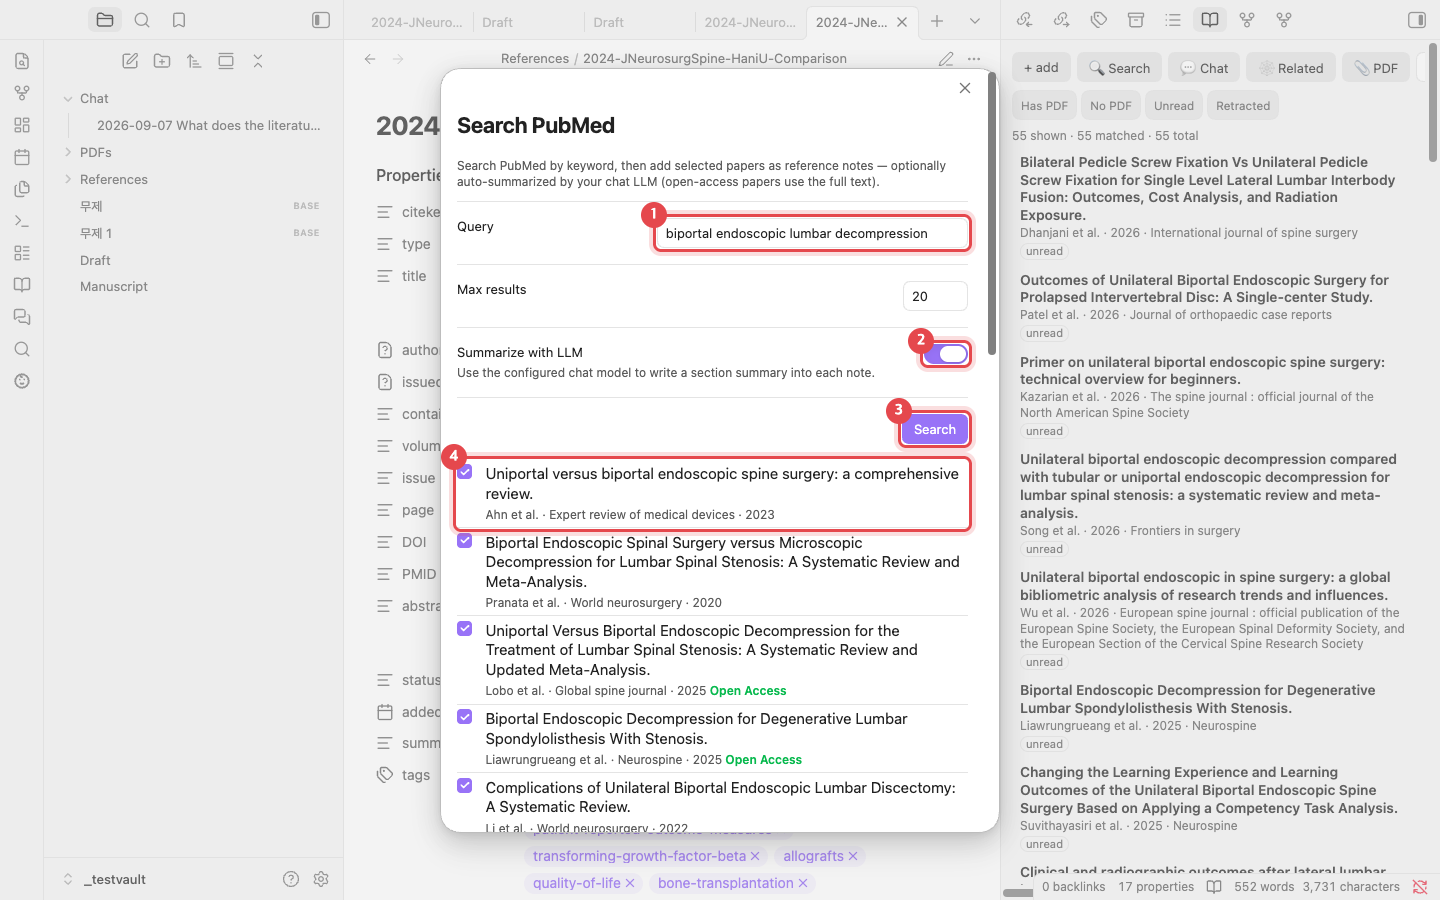Click the library panel scrollbar
The height and width of the screenshot is (900, 1440).
pyautogui.click(x=1433, y=103)
